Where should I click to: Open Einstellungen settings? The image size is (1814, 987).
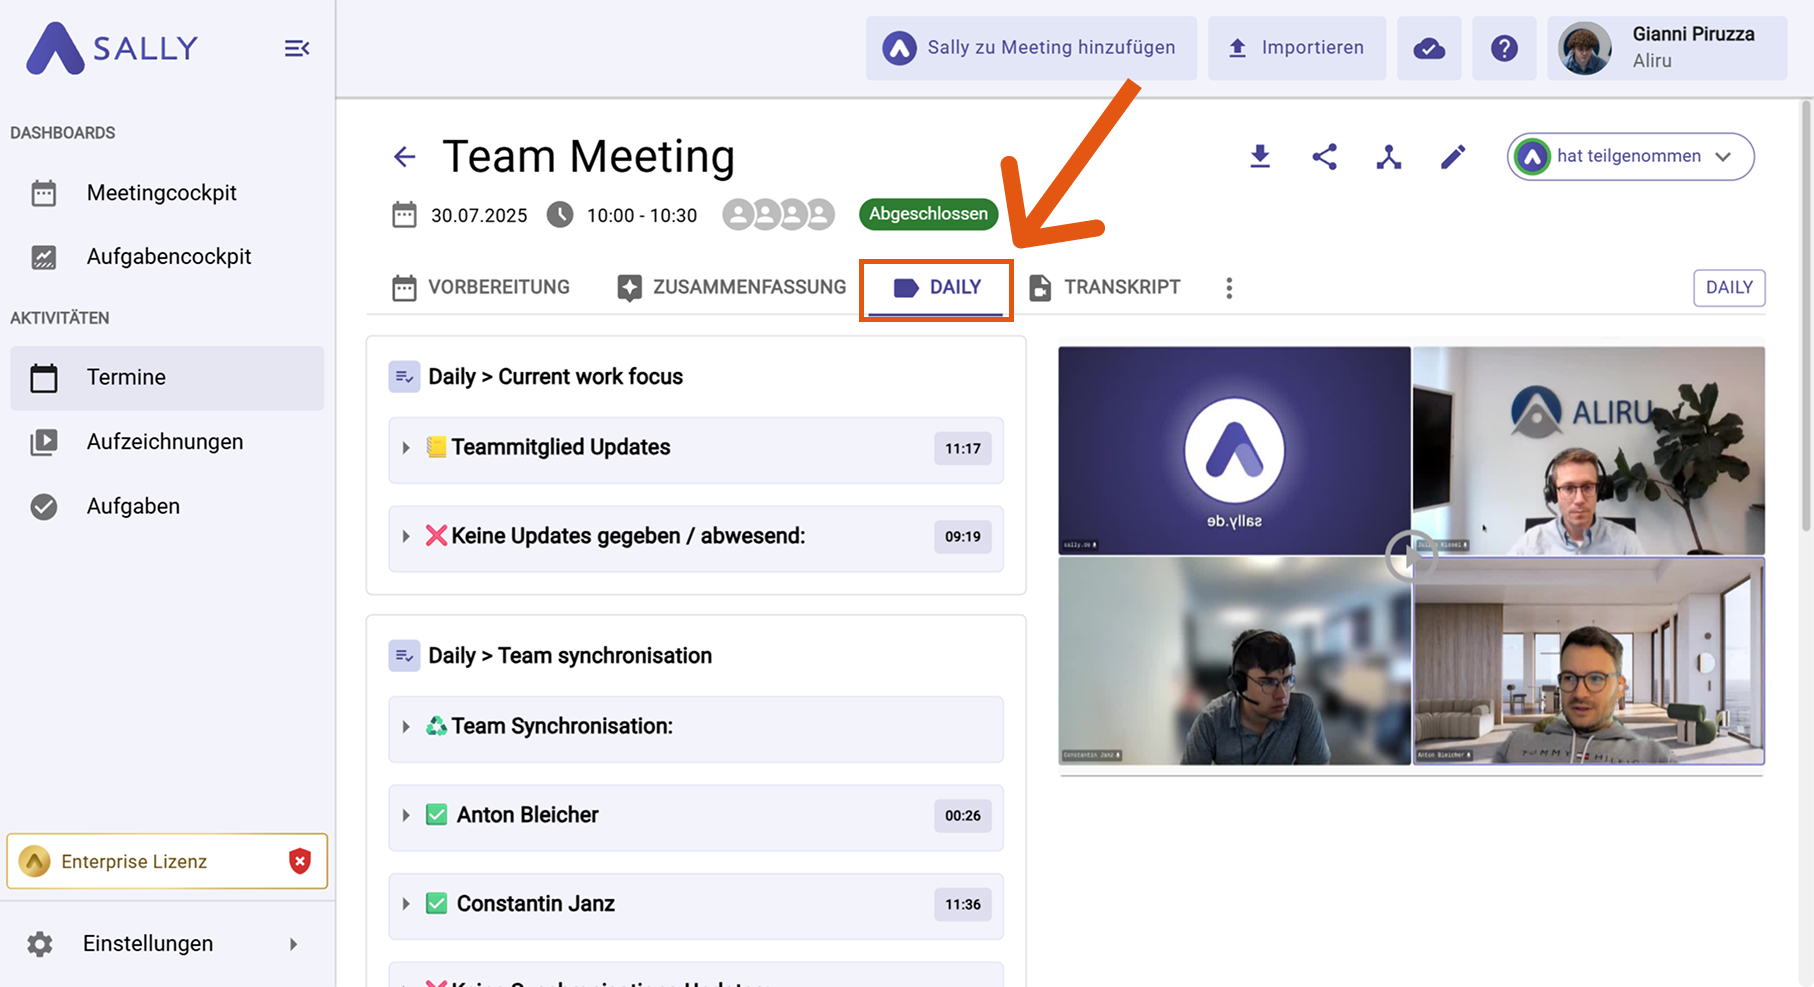click(x=148, y=944)
